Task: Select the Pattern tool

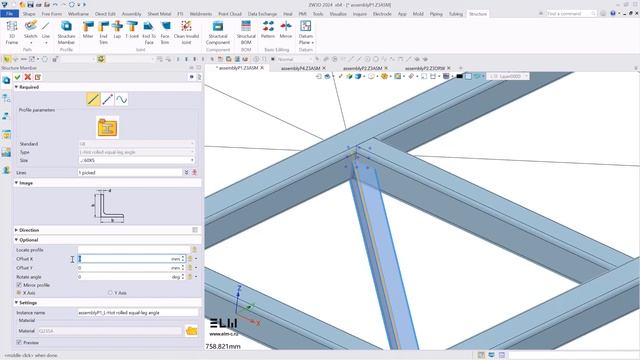Action: [x=268, y=30]
